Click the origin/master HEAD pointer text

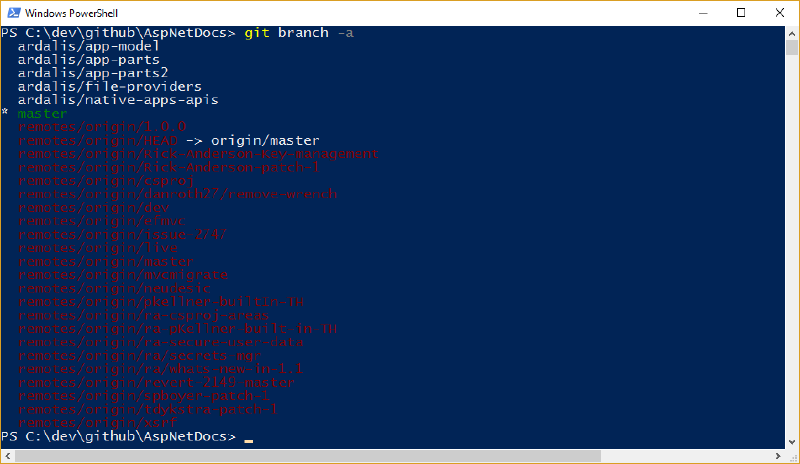coord(265,140)
